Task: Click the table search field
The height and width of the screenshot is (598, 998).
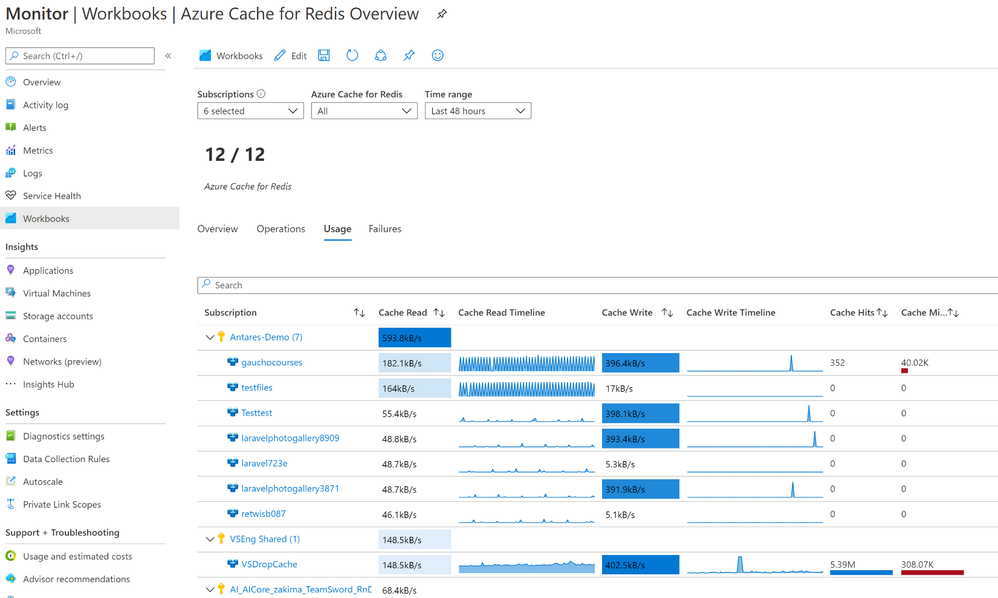Action: (x=598, y=285)
